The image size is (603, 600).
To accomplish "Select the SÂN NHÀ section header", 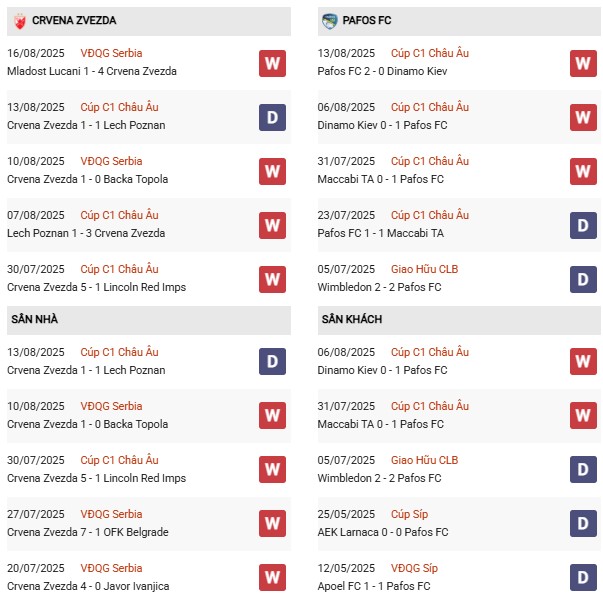I will pyautogui.click(x=34, y=319).
